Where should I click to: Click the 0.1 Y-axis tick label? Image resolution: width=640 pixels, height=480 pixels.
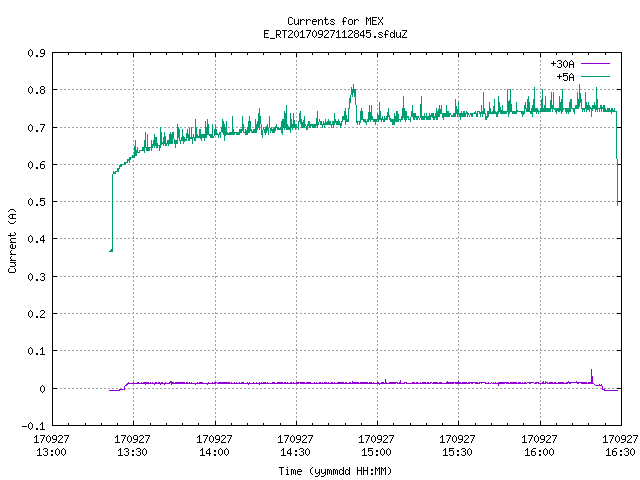click(x=36, y=351)
